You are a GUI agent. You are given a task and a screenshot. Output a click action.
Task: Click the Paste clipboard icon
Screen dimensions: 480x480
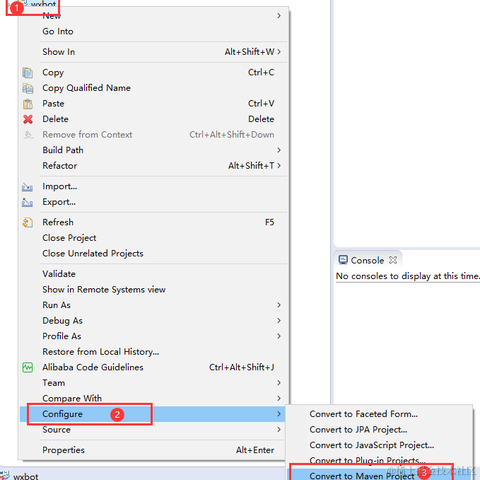[28, 104]
